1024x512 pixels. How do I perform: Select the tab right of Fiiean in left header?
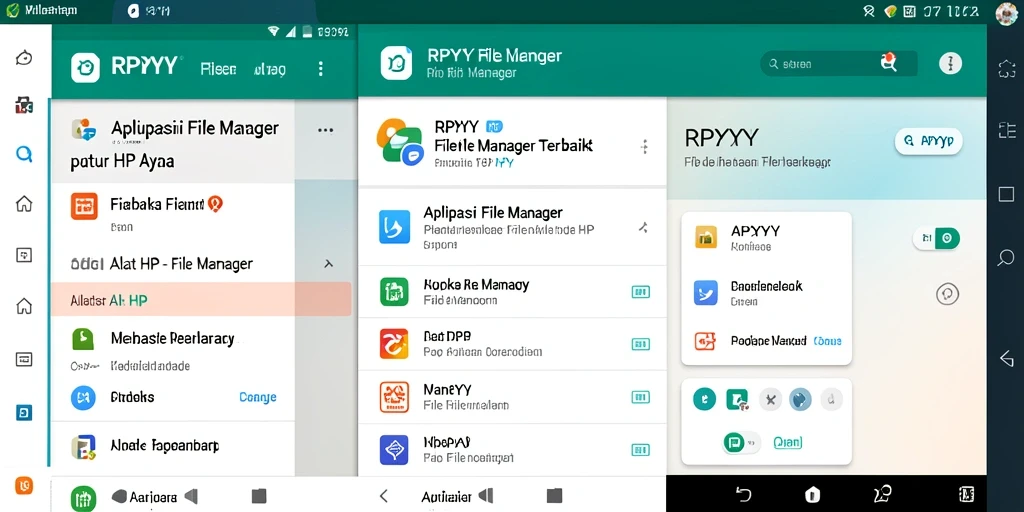(270, 69)
